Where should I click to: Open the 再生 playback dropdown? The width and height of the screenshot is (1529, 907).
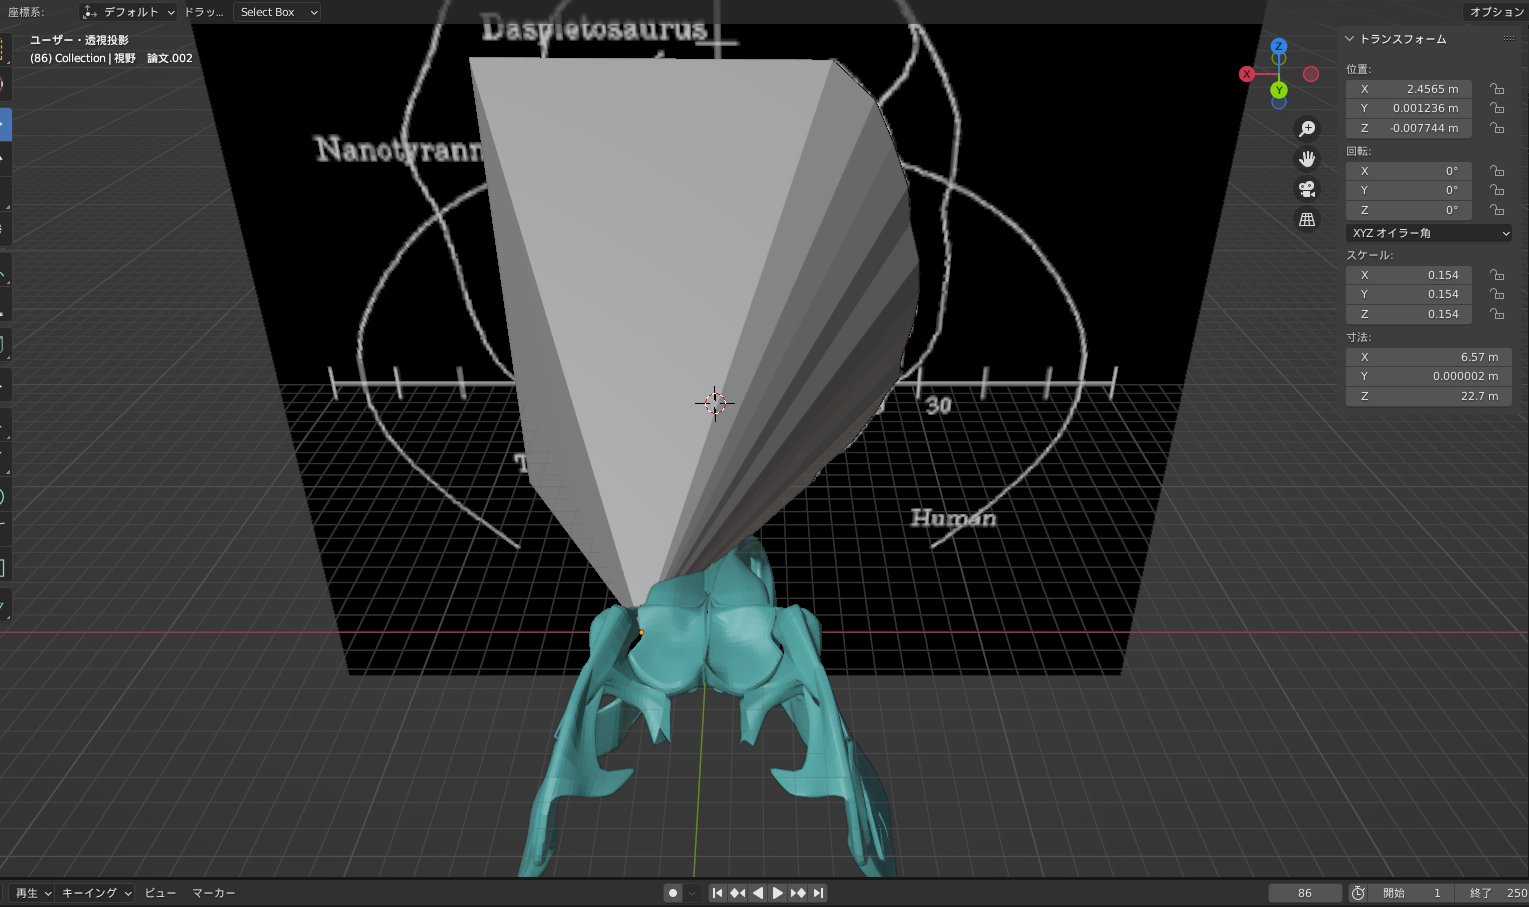tap(32, 893)
